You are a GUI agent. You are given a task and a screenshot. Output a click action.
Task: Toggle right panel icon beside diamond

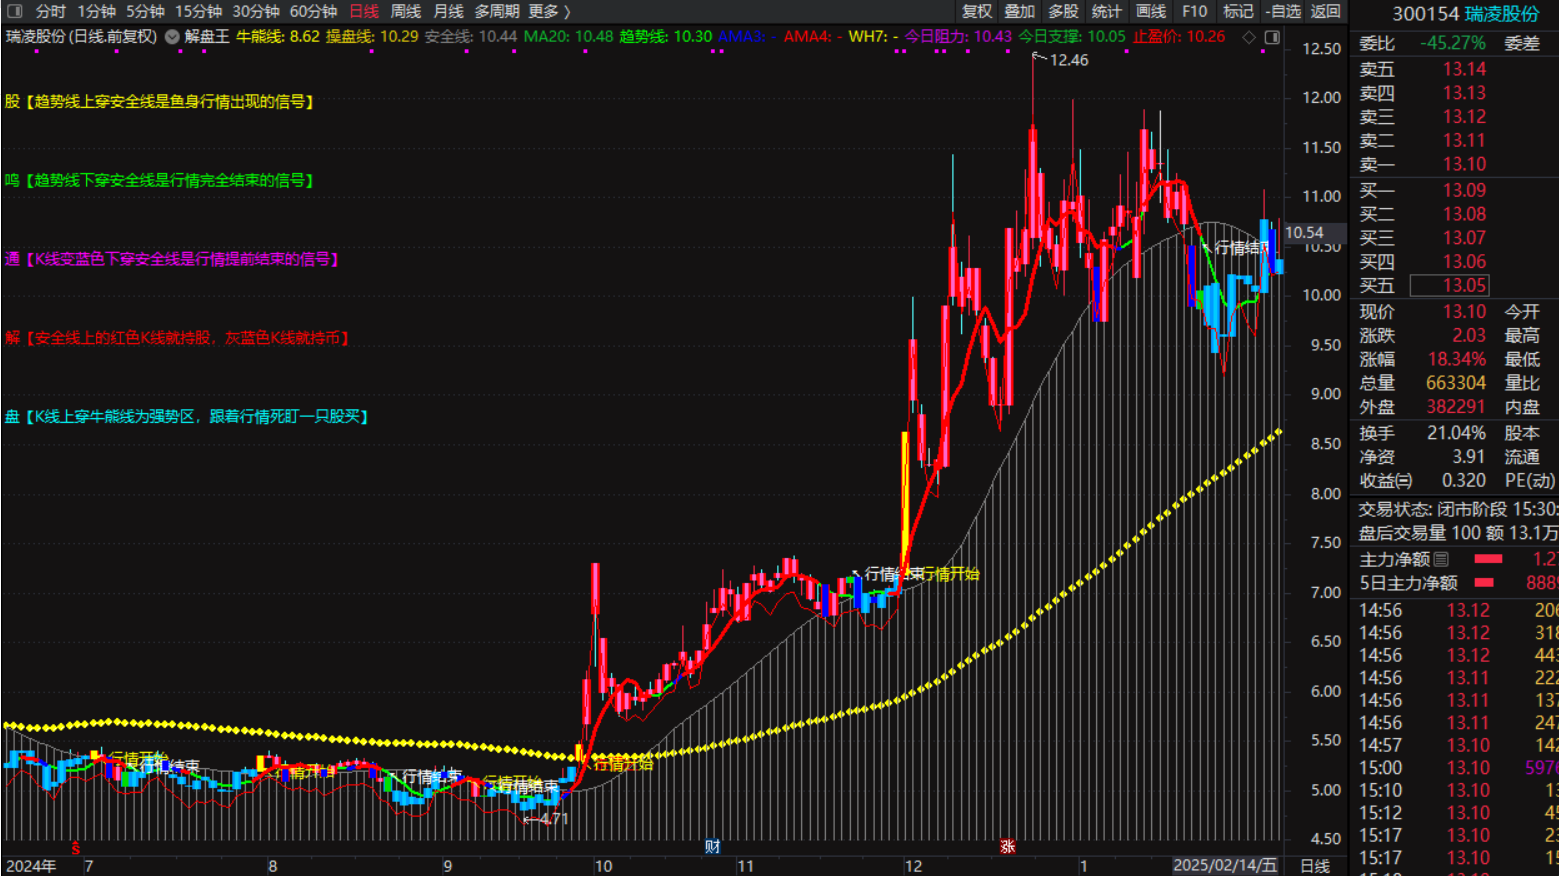[1272, 37]
